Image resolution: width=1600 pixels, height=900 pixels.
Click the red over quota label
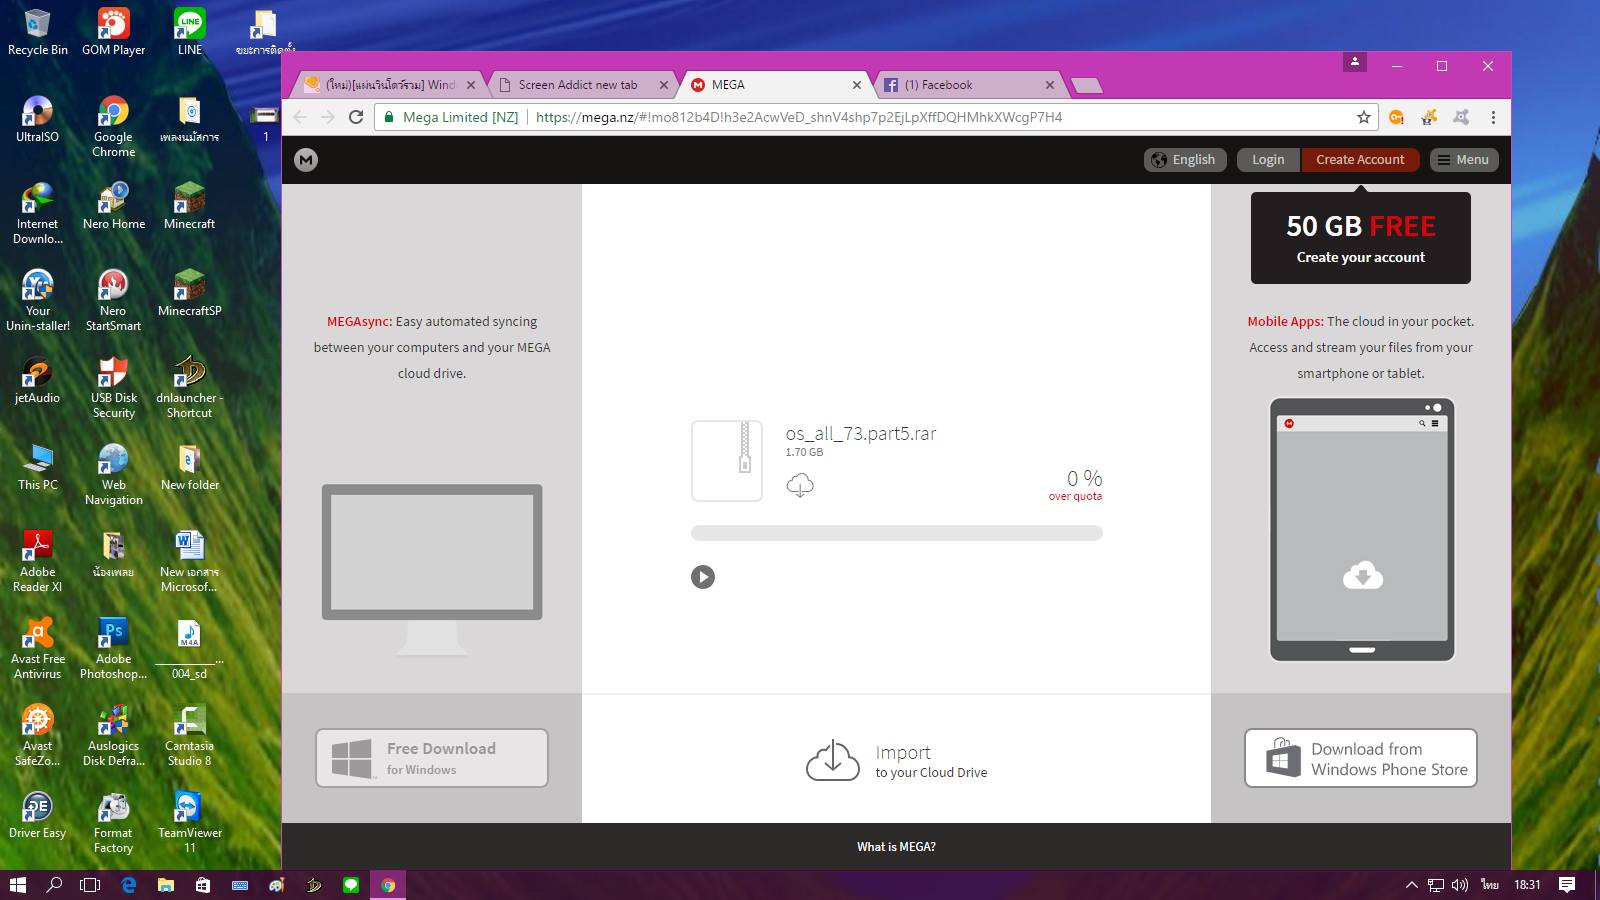1075,496
